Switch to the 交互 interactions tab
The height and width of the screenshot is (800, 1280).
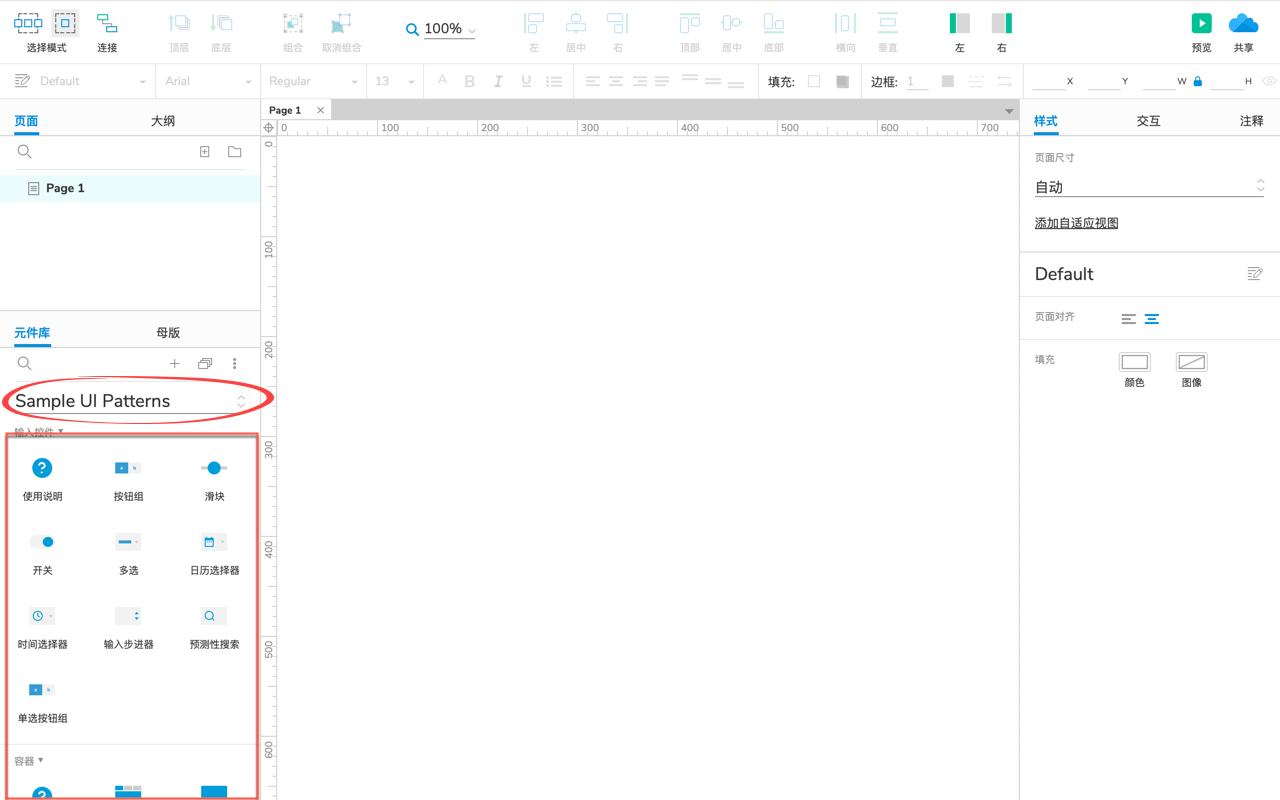point(1148,121)
